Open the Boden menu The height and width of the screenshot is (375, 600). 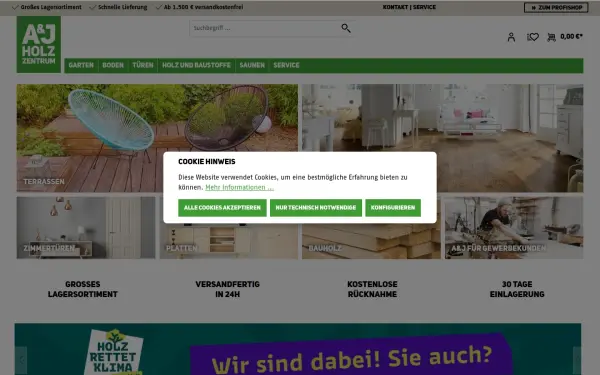point(113,65)
